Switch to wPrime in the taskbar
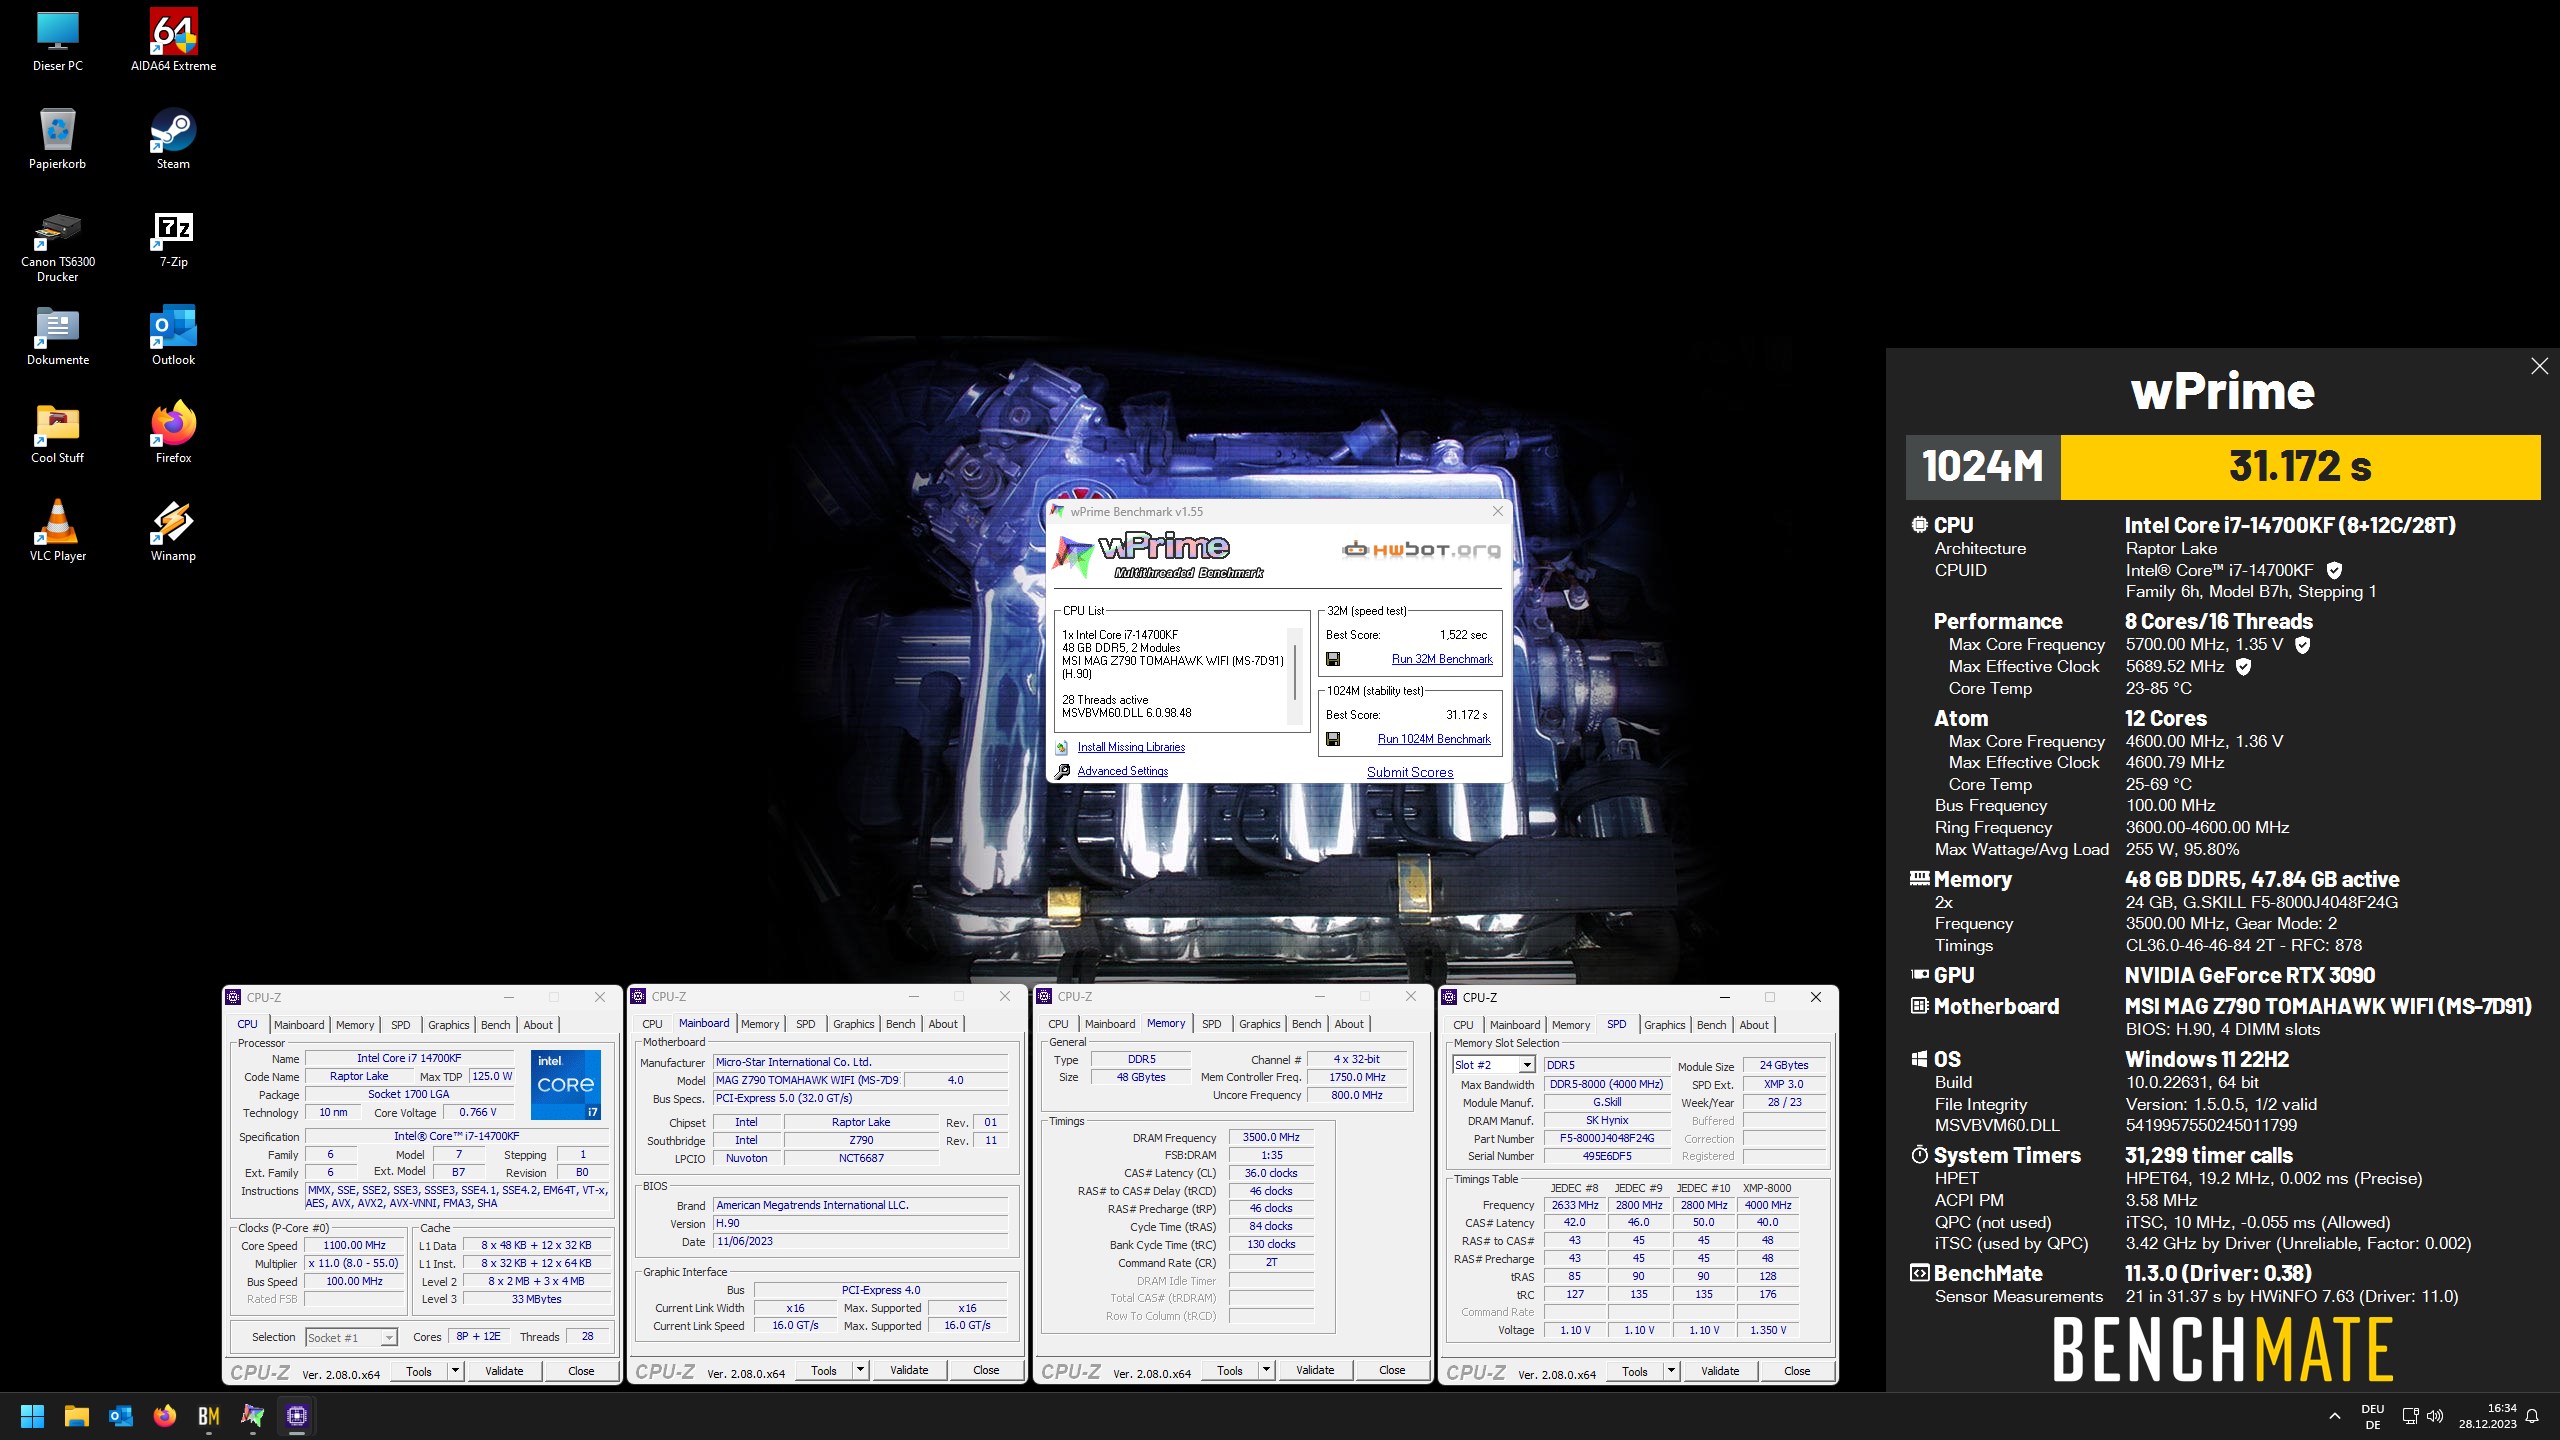This screenshot has width=2560, height=1440. click(x=253, y=1416)
